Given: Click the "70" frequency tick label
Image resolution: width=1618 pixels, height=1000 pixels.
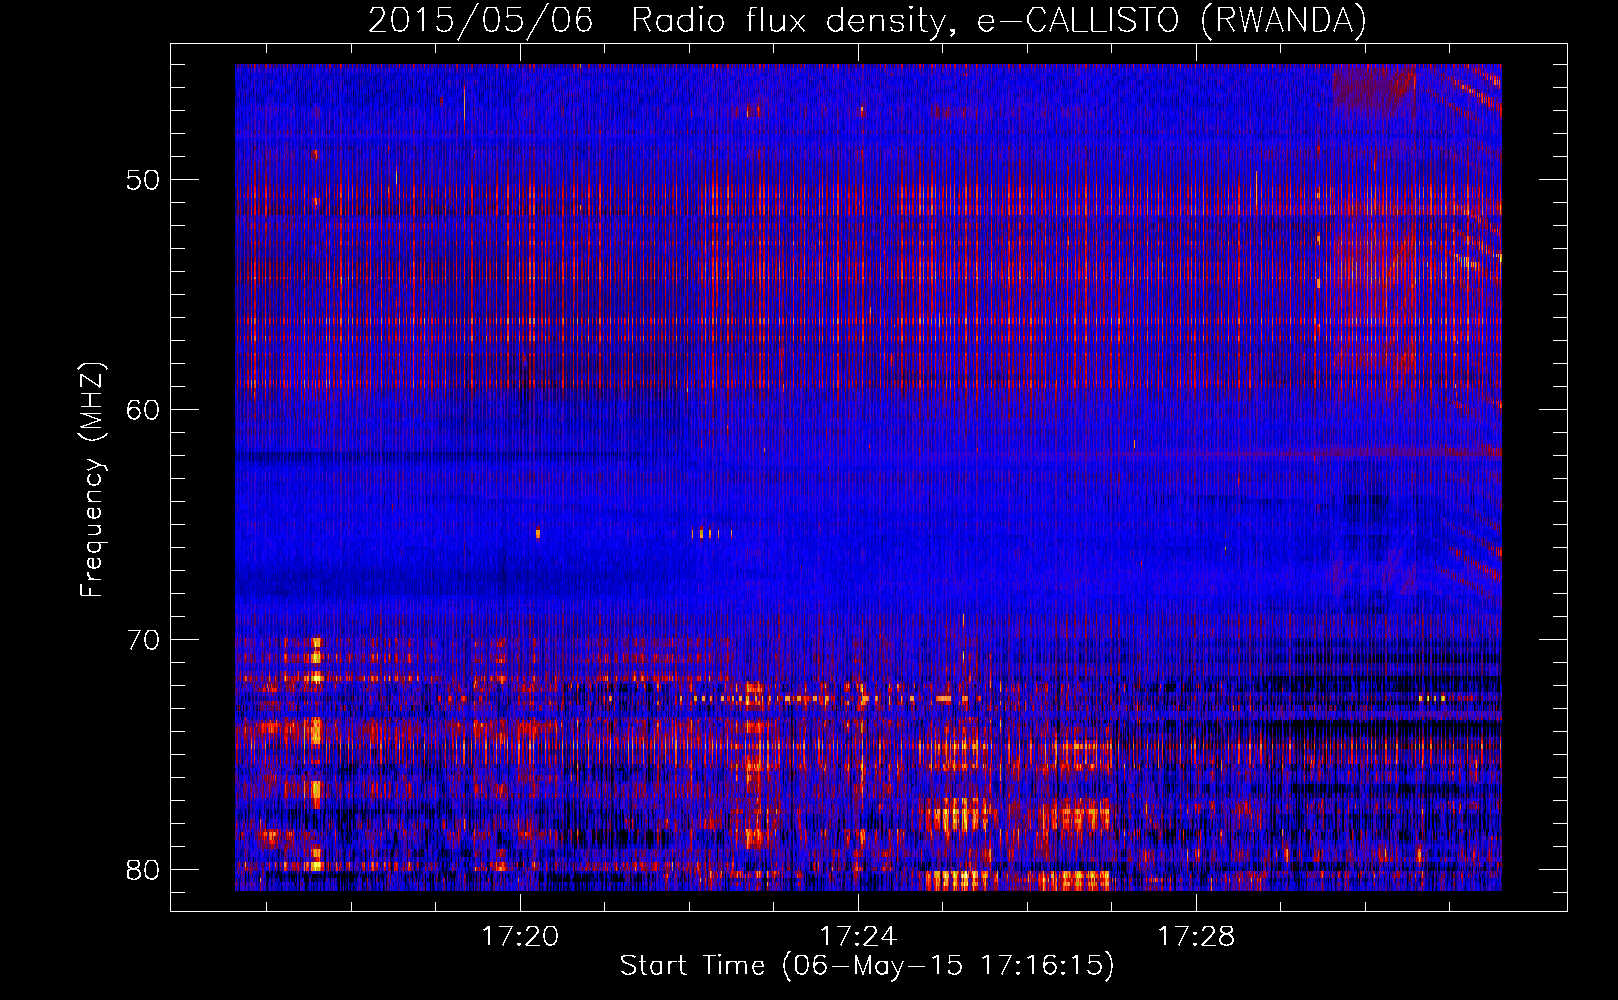Looking at the screenshot, I should (143, 640).
